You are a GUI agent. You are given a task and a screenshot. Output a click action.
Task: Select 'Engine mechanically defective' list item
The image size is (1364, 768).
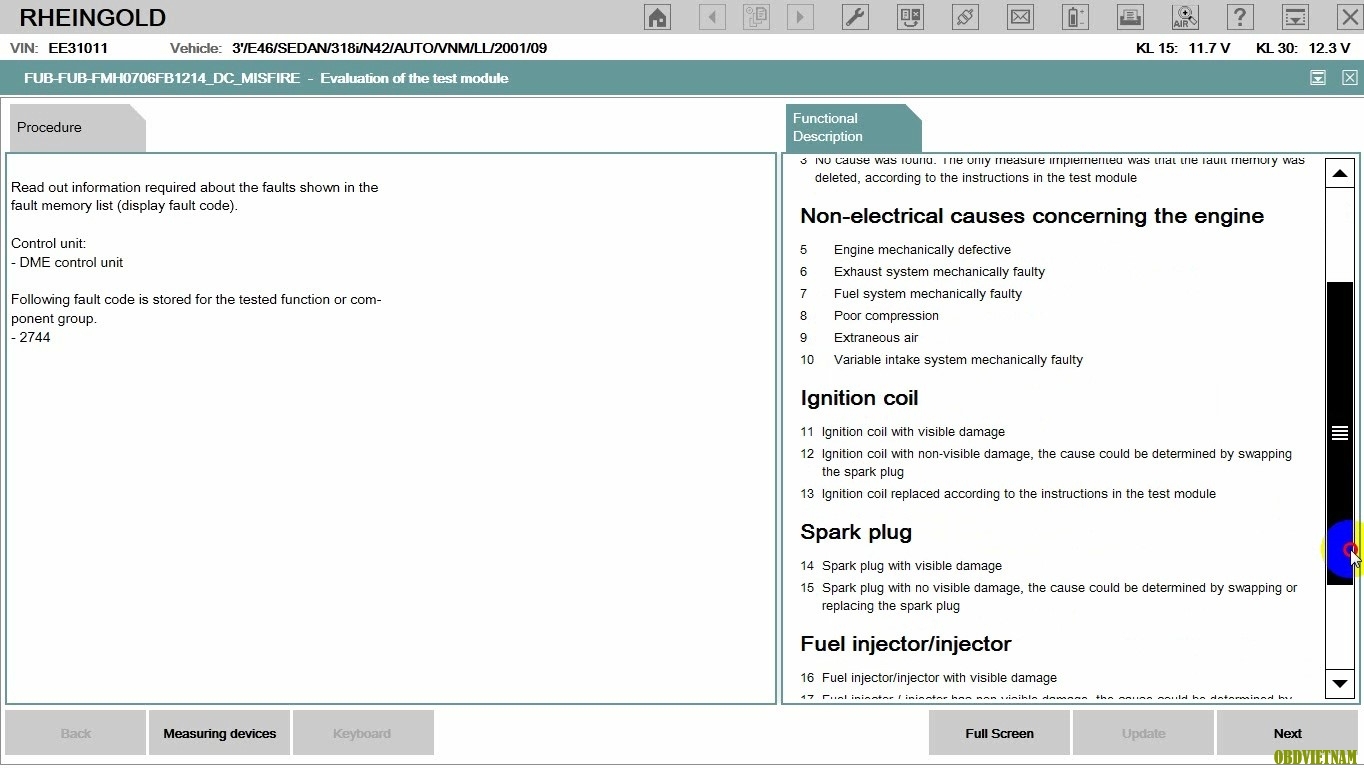click(922, 250)
